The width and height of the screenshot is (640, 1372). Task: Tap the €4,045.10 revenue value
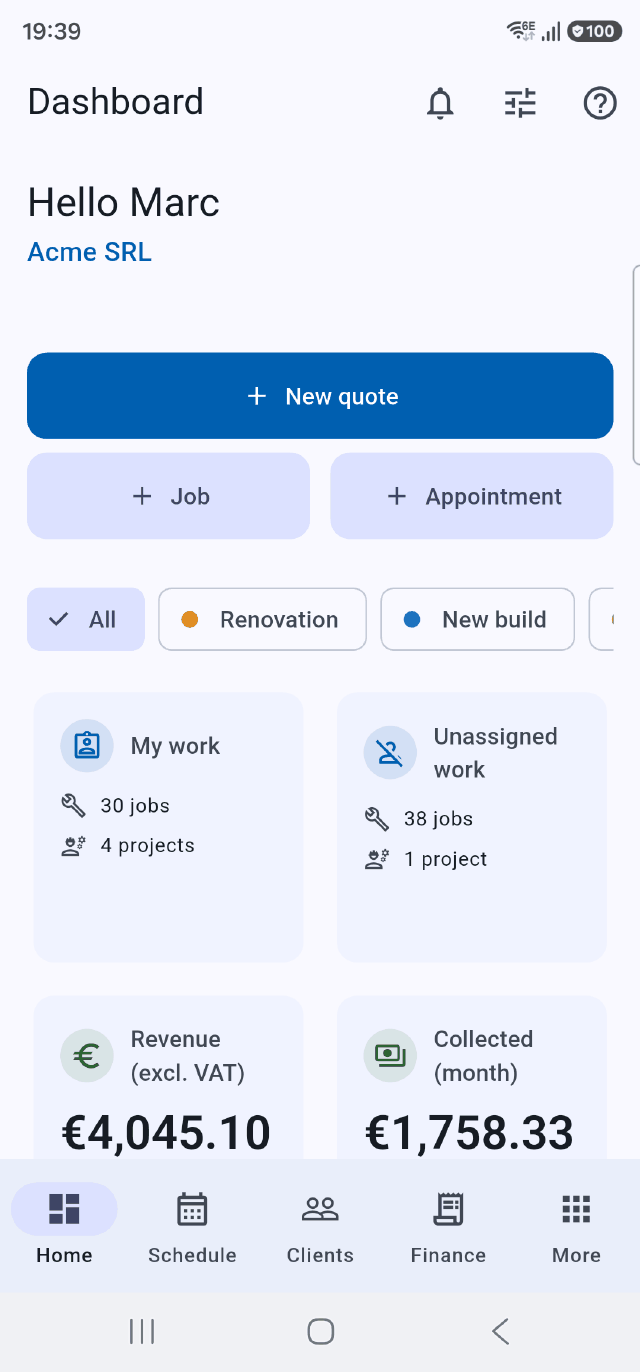tap(166, 1133)
